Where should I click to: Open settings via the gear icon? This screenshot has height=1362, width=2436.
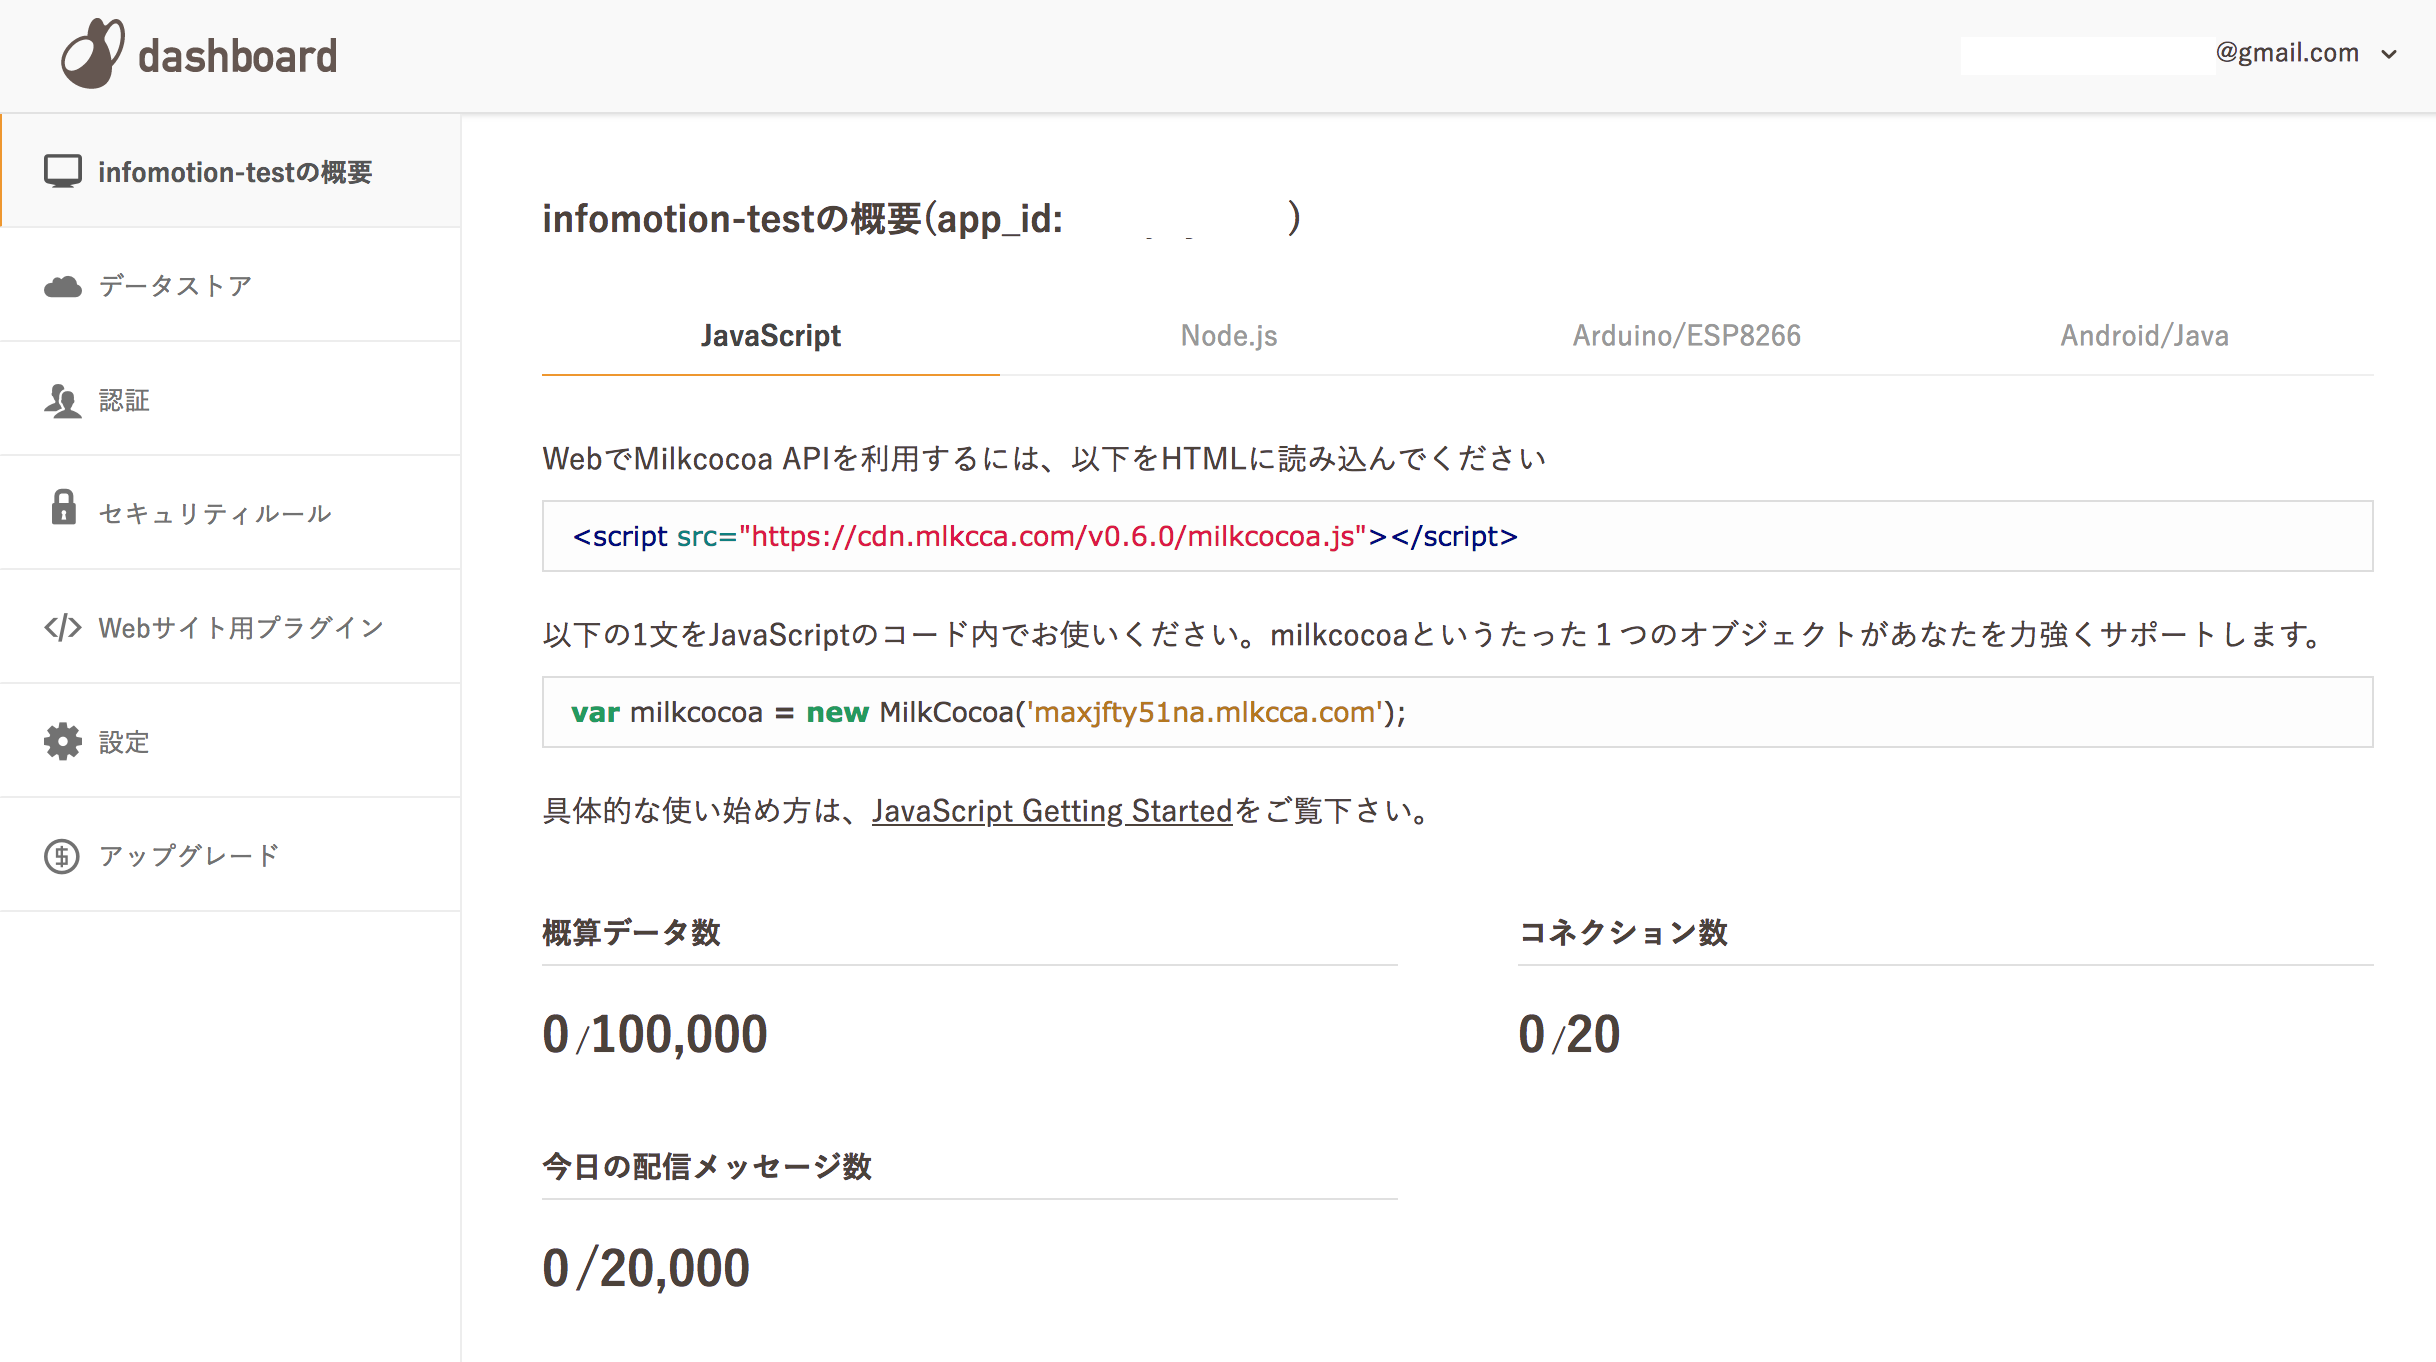[61, 741]
